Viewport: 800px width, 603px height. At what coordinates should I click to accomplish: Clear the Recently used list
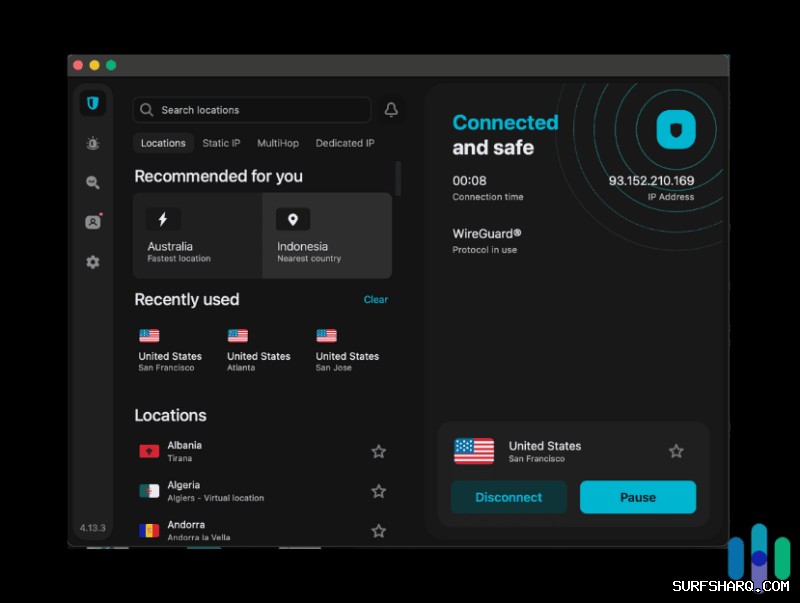pos(376,299)
